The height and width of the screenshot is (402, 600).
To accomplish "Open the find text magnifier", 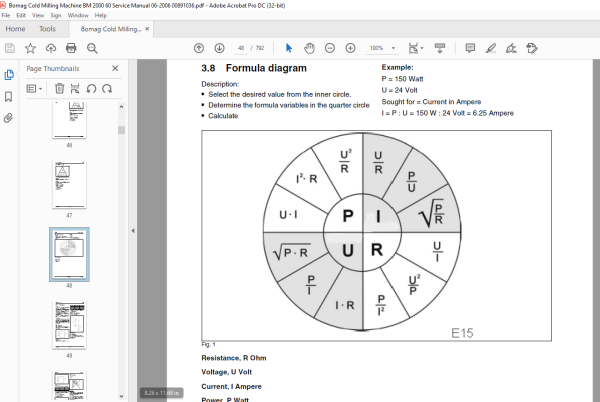I will coord(92,48).
